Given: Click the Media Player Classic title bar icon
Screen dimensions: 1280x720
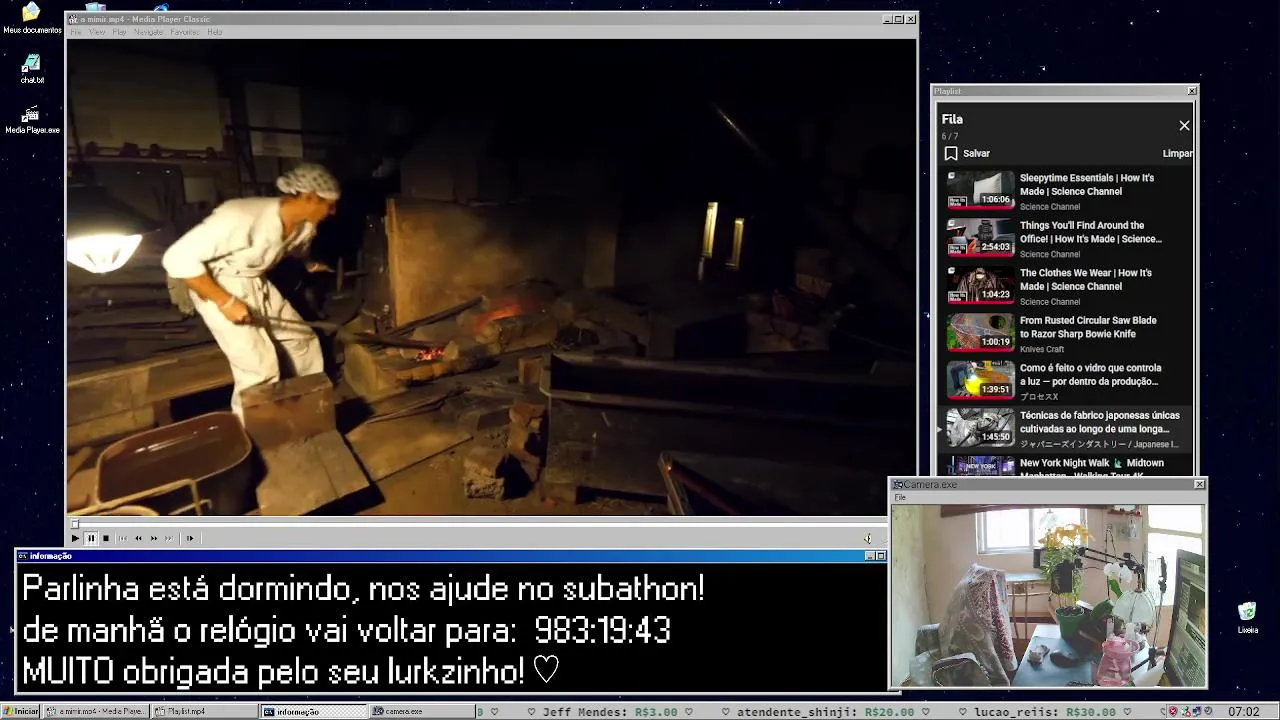Looking at the screenshot, I should 72,19.
